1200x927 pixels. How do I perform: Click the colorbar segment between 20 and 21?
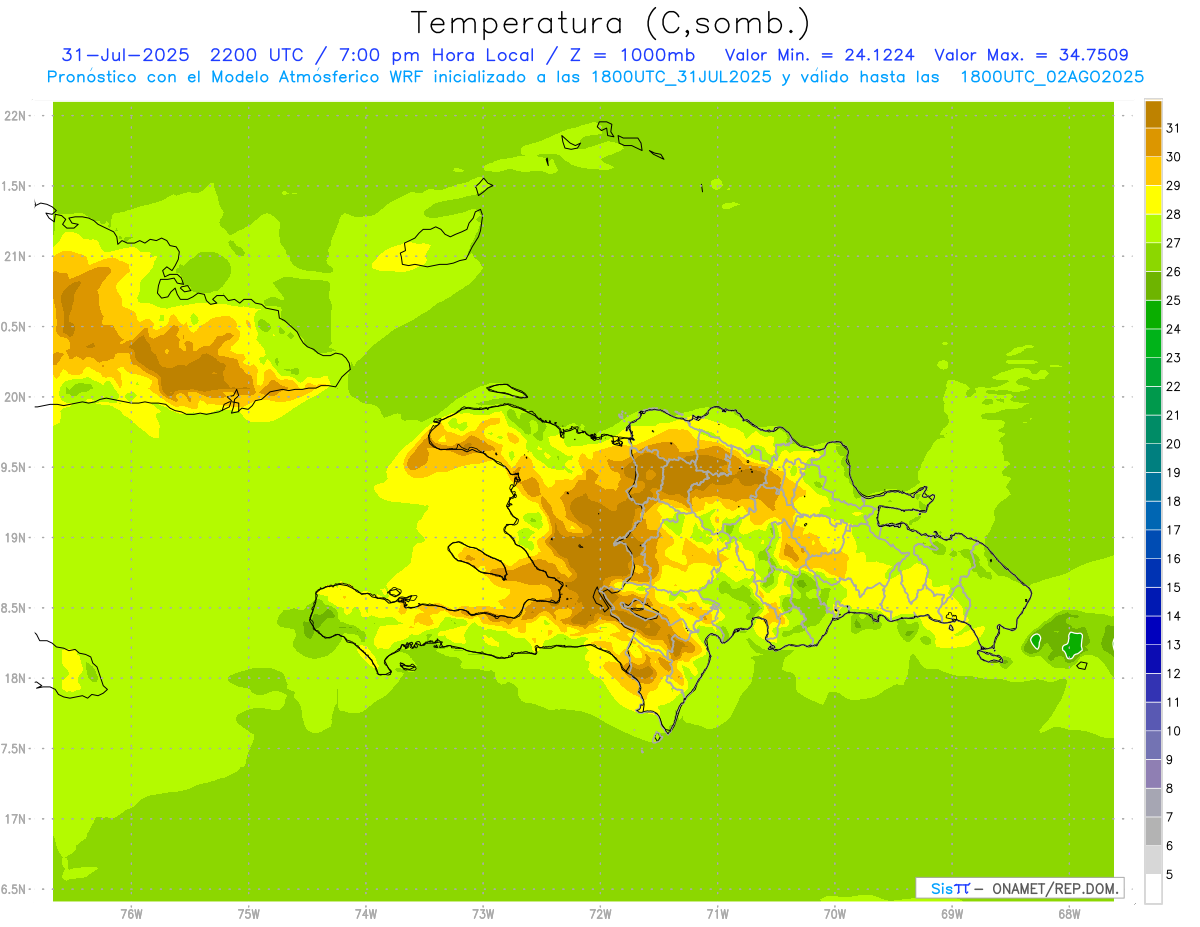tap(1153, 429)
